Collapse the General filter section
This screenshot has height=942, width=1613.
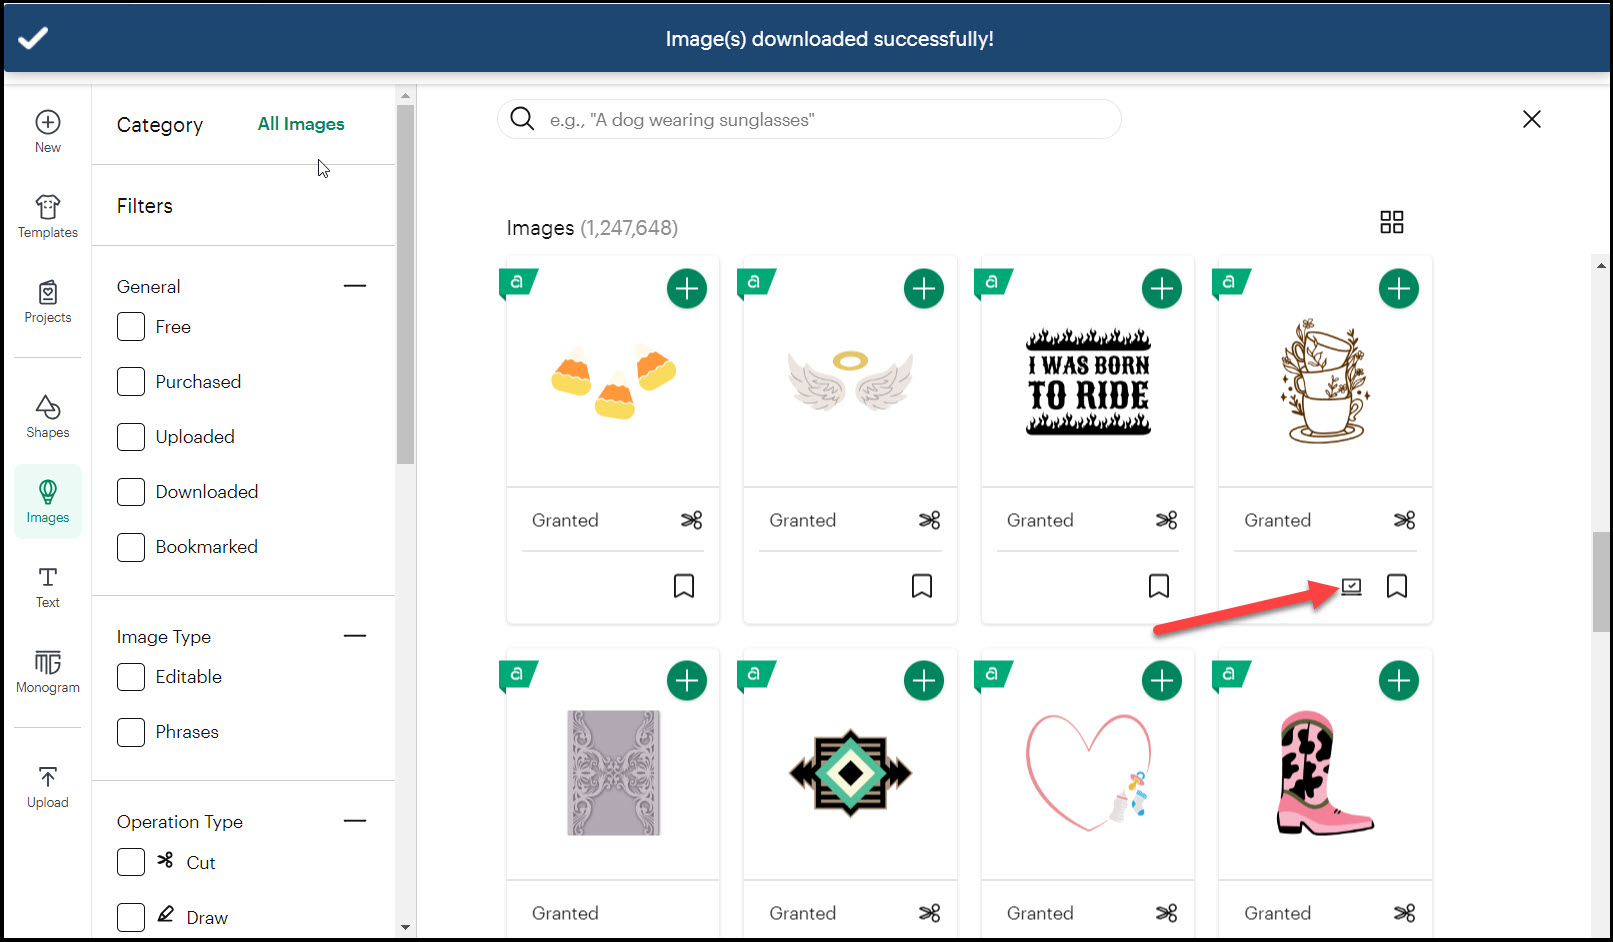coord(354,286)
